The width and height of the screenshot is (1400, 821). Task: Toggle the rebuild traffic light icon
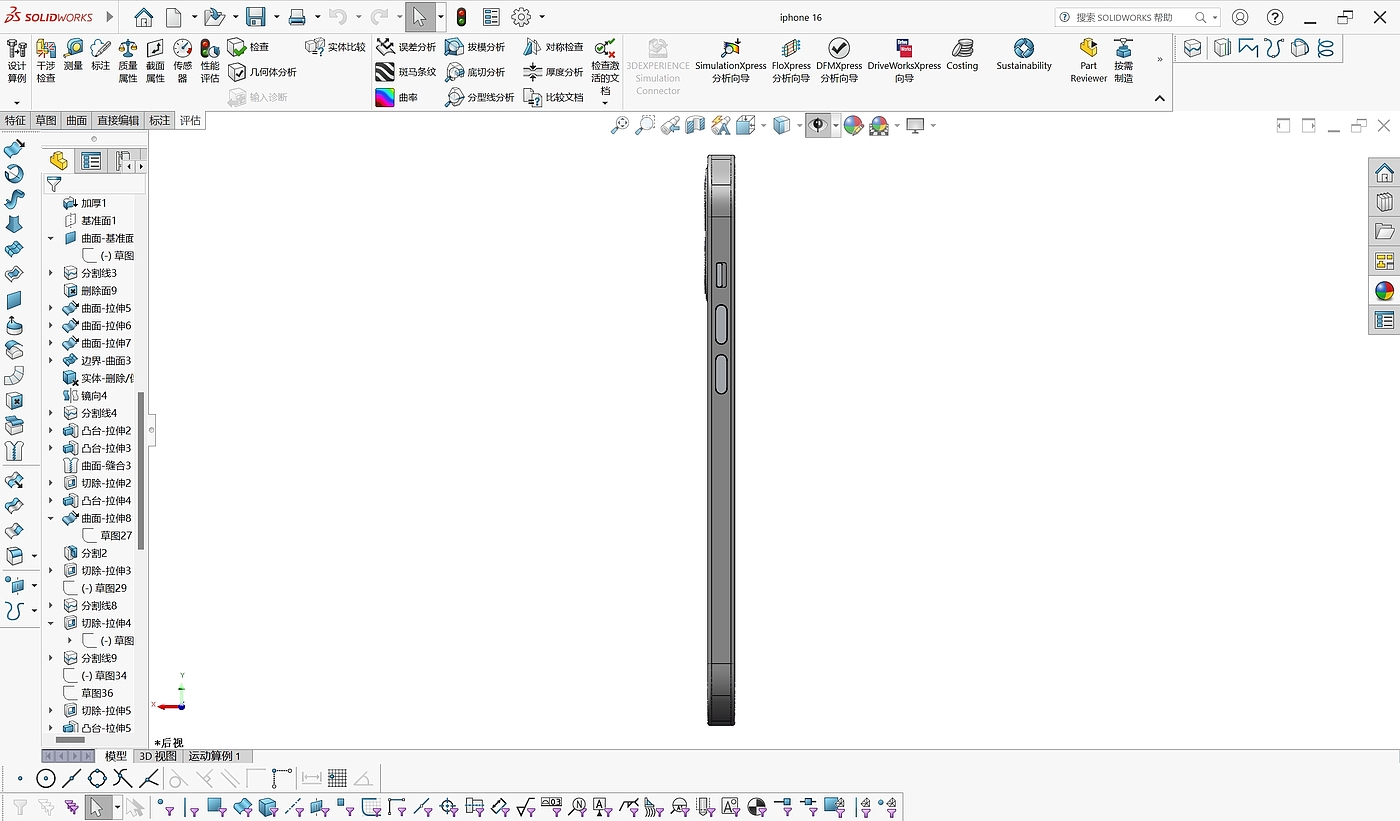461,17
